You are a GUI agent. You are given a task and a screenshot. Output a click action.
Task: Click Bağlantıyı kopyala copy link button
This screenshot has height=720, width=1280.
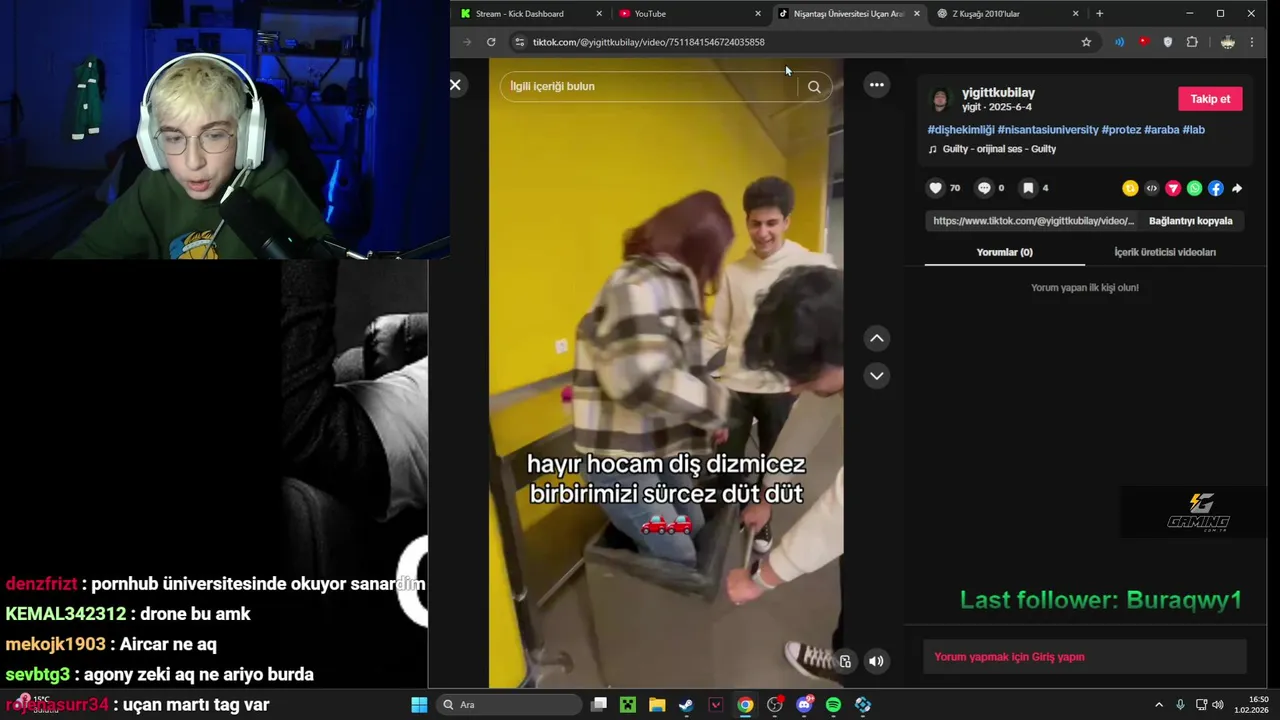point(1190,221)
